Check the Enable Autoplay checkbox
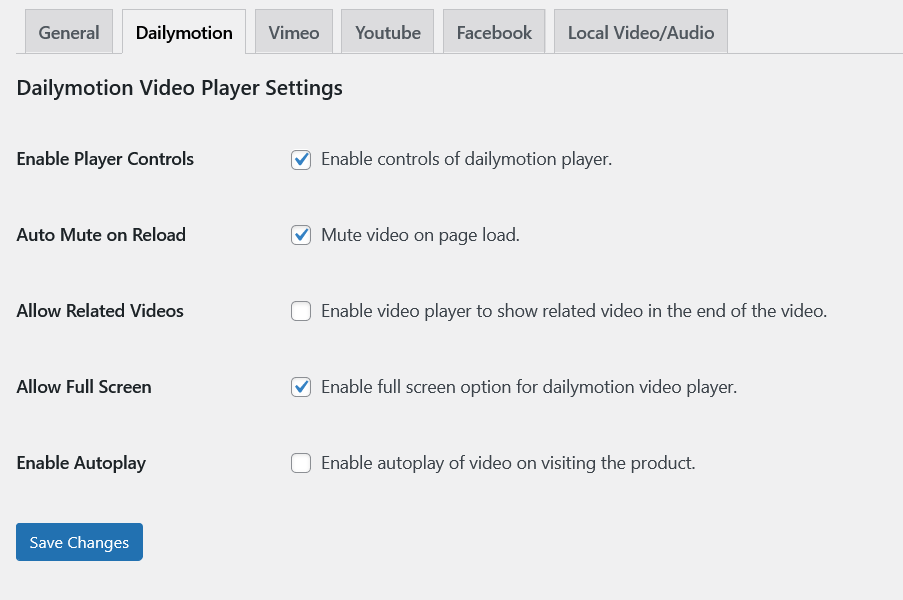Viewport: 903px width, 600px height. (x=301, y=463)
